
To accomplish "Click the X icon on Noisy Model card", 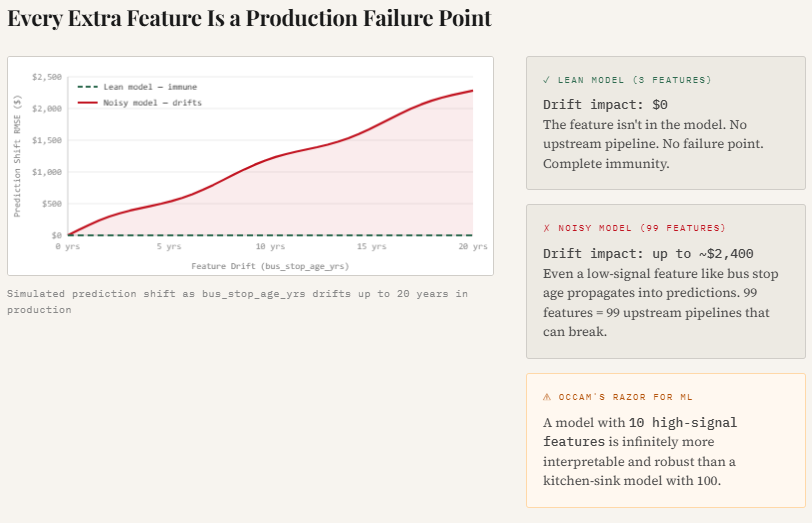I will click(546, 228).
